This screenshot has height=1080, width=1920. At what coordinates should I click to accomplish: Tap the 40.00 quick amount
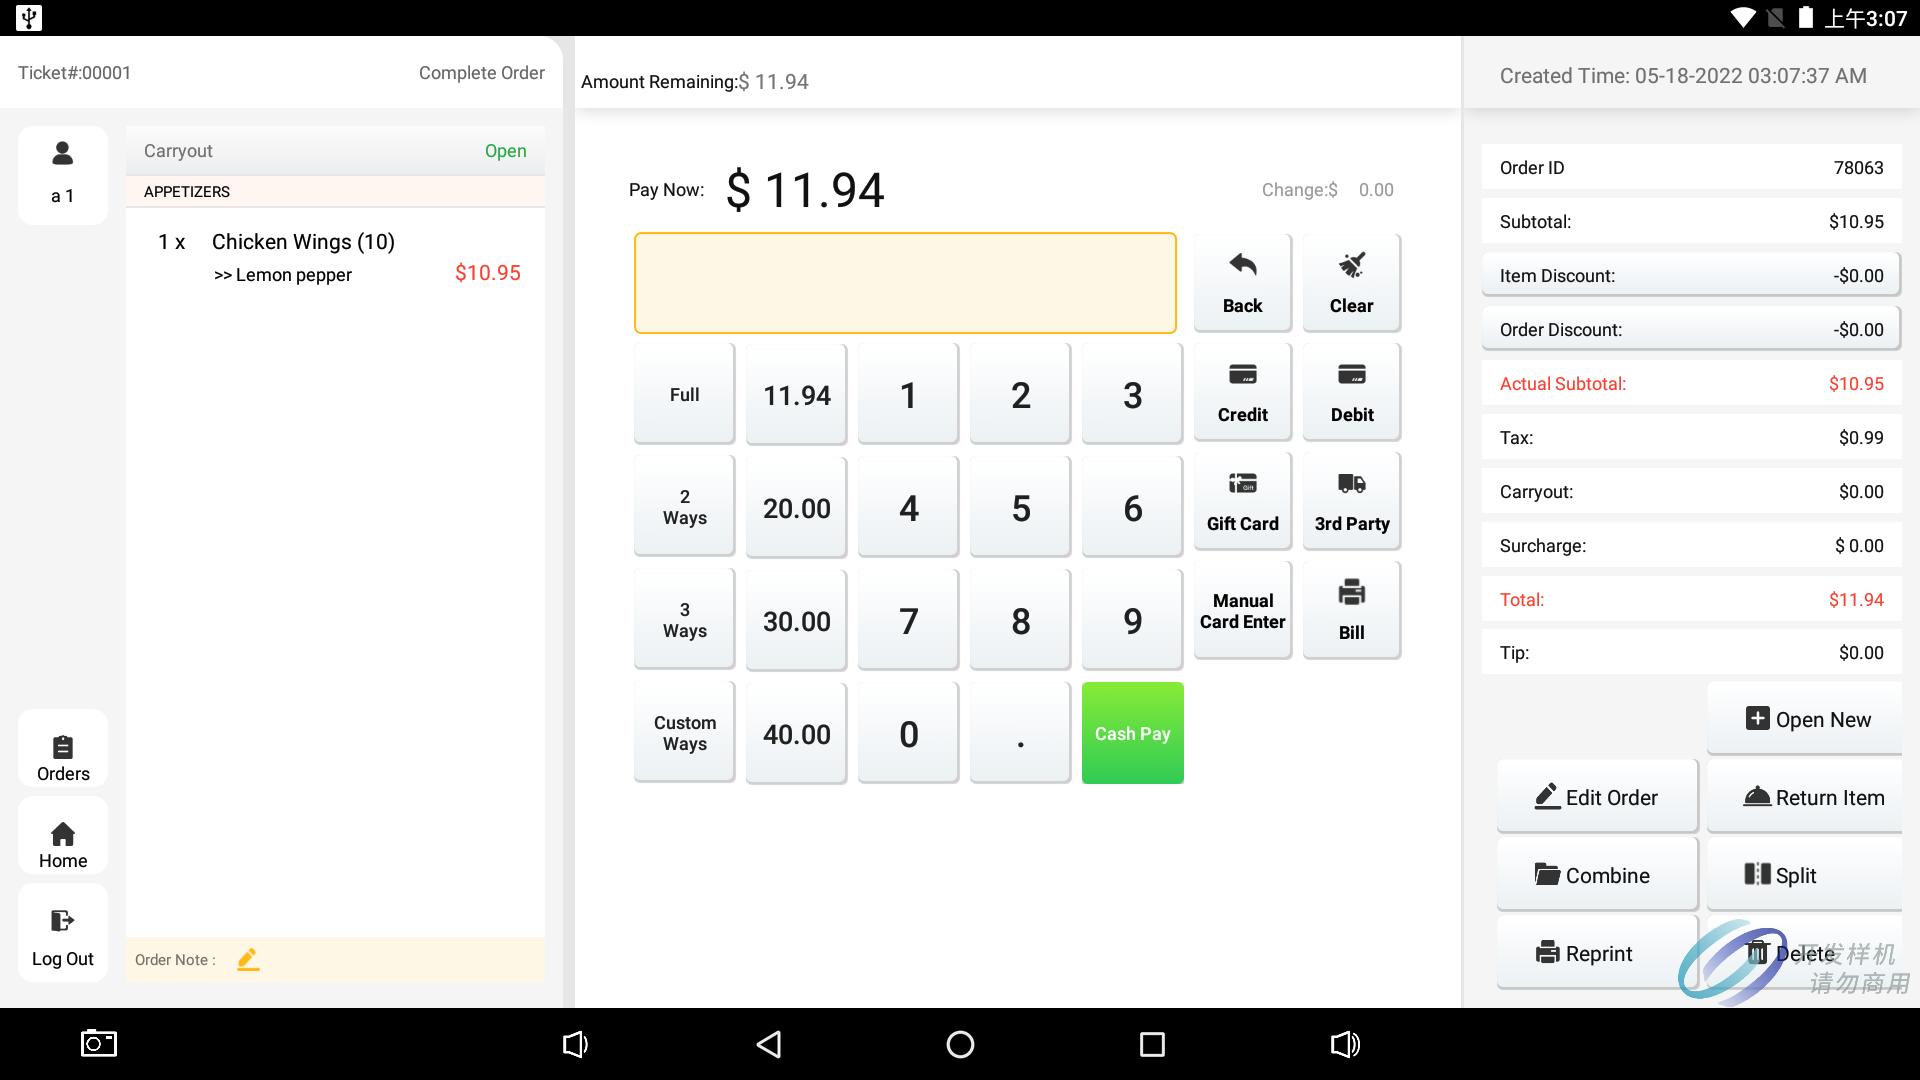(796, 733)
